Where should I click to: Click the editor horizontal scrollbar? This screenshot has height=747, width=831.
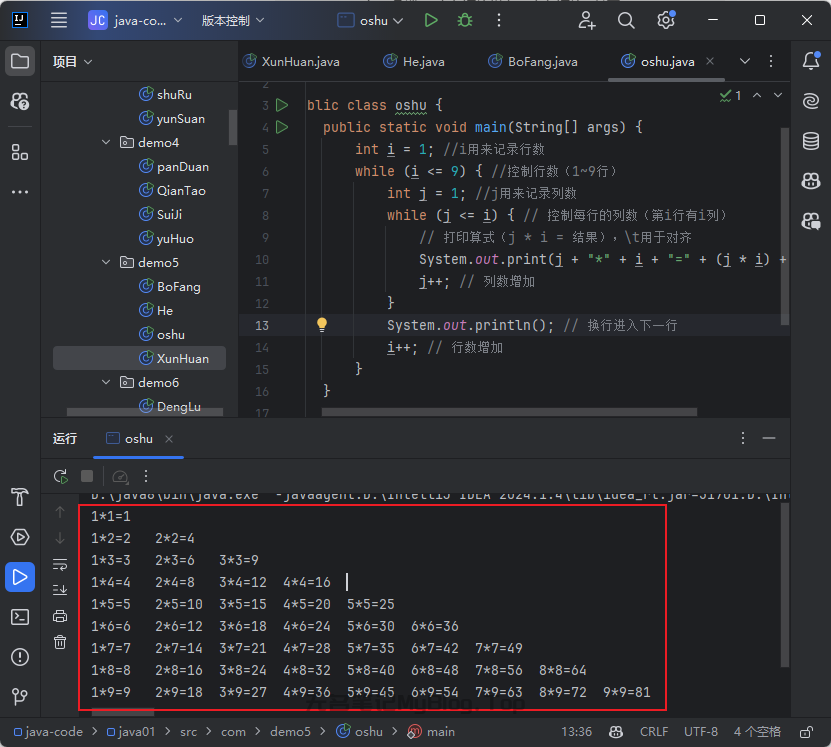509,412
